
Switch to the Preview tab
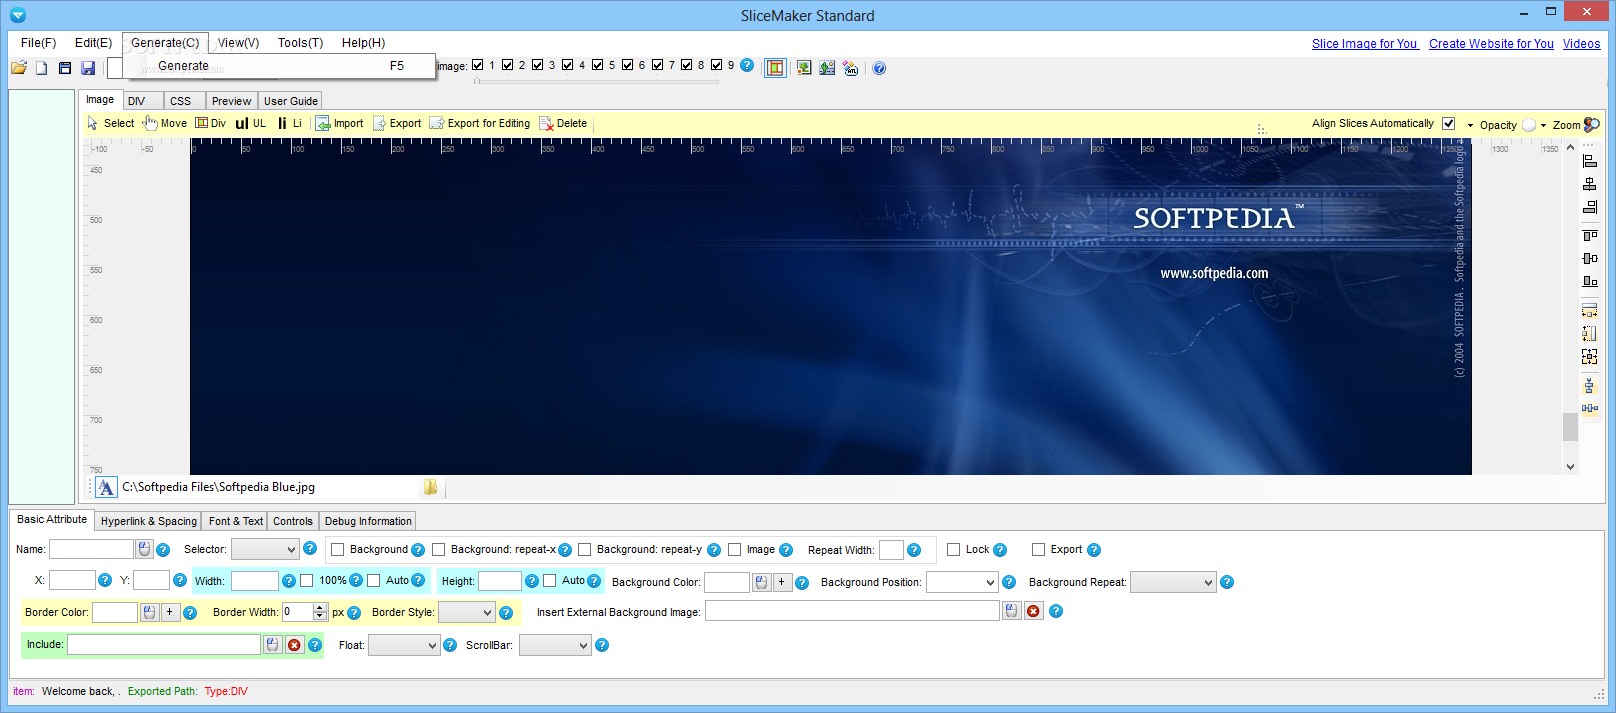pyautogui.click(x=232, y=101)
